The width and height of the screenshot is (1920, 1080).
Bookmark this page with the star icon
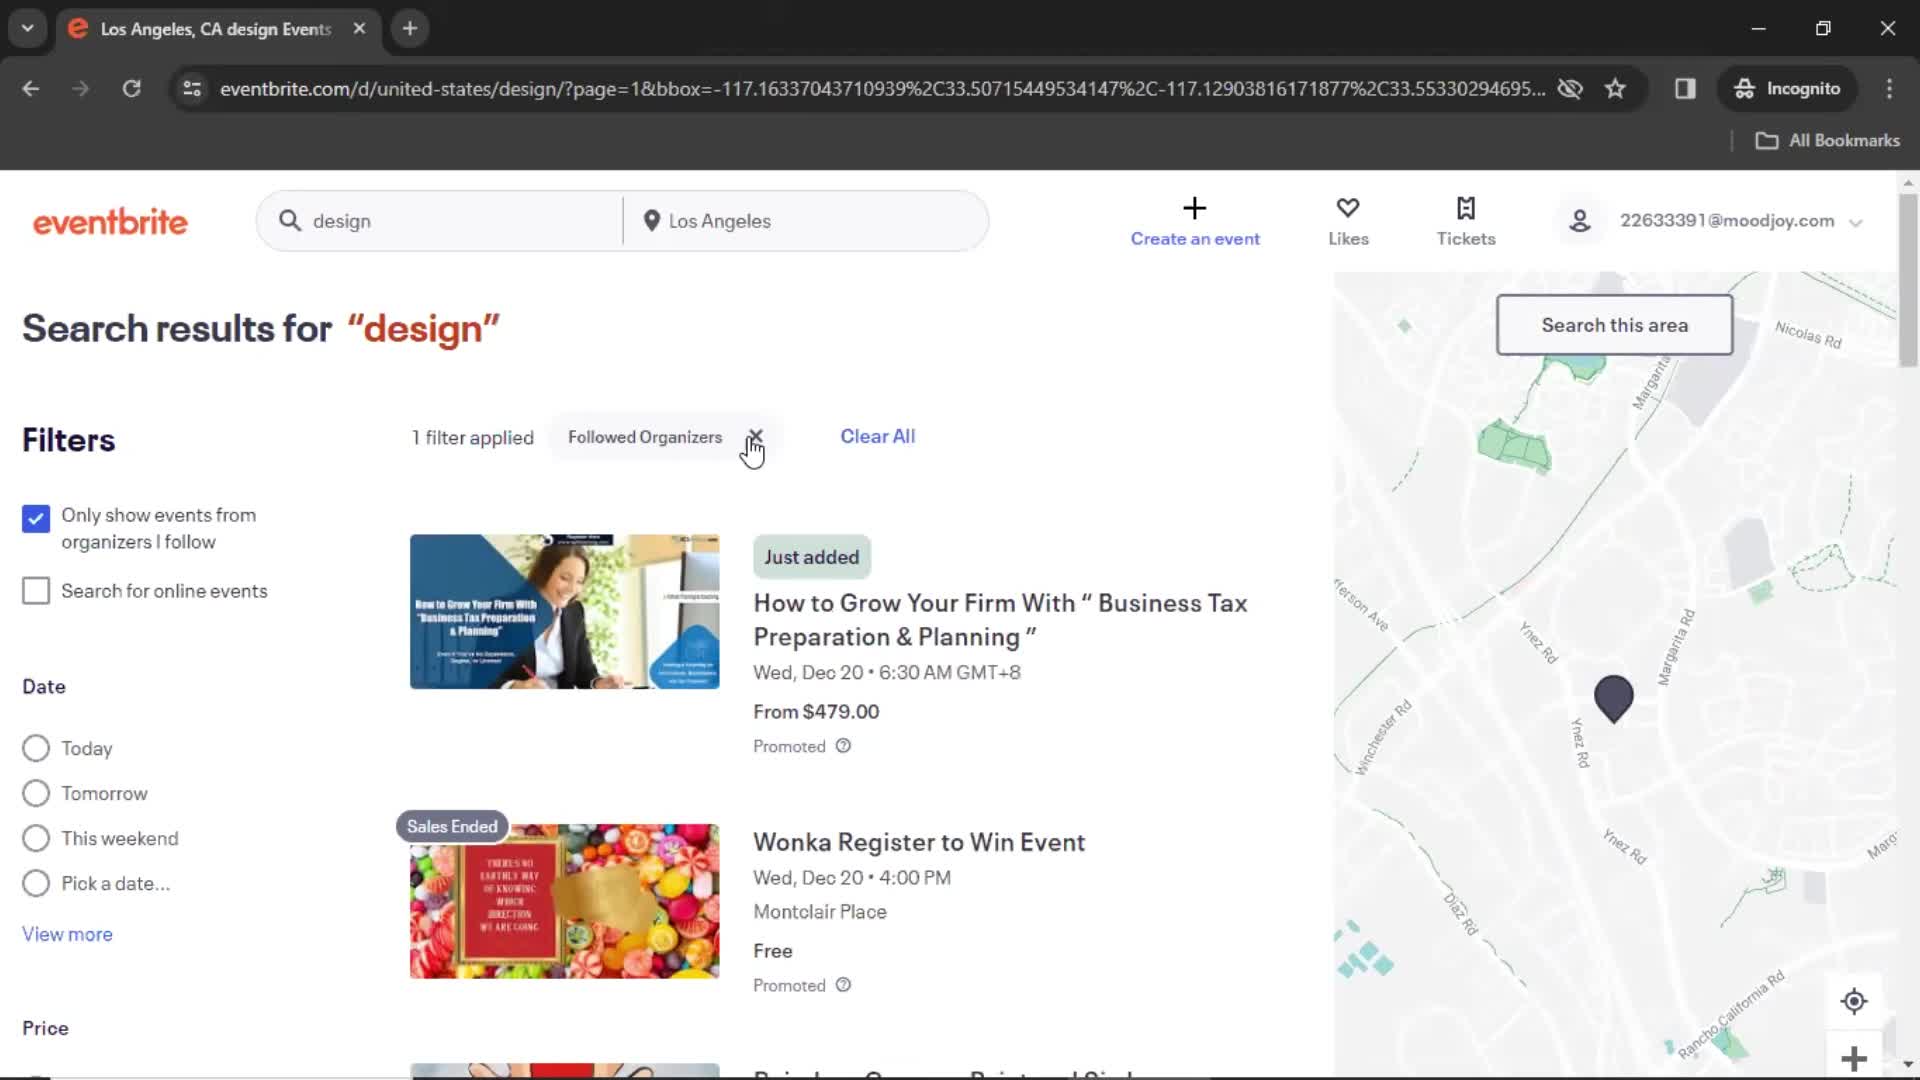[1615, 89]
